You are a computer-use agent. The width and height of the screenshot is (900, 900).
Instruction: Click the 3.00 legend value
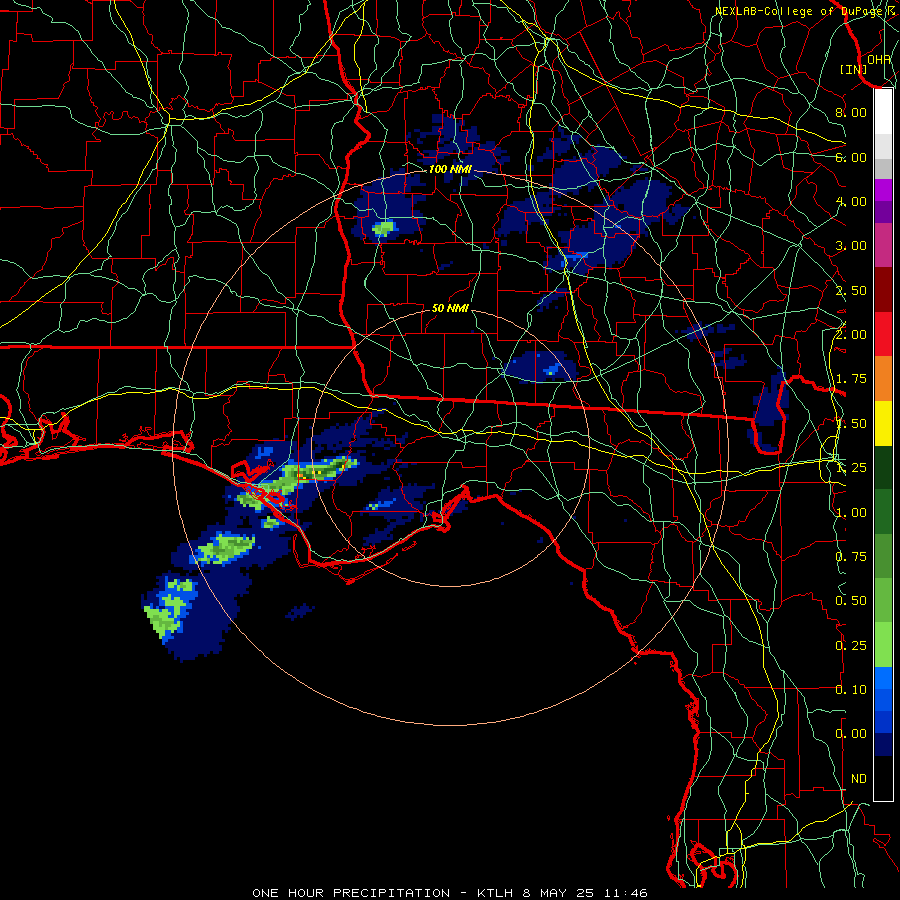point(851,246)
